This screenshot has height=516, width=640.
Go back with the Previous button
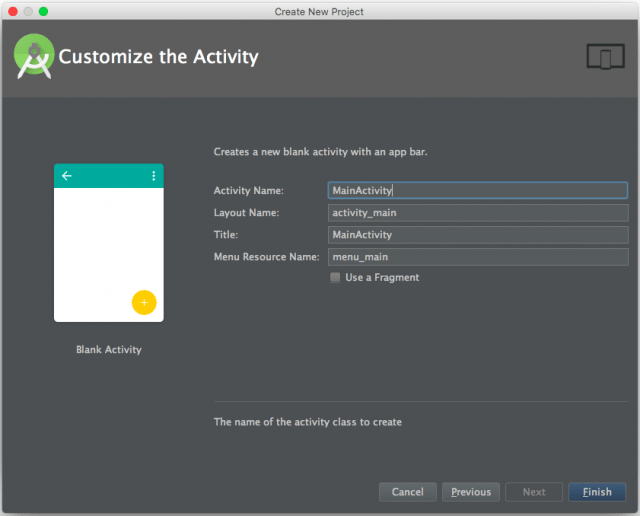tap(470, 492)
